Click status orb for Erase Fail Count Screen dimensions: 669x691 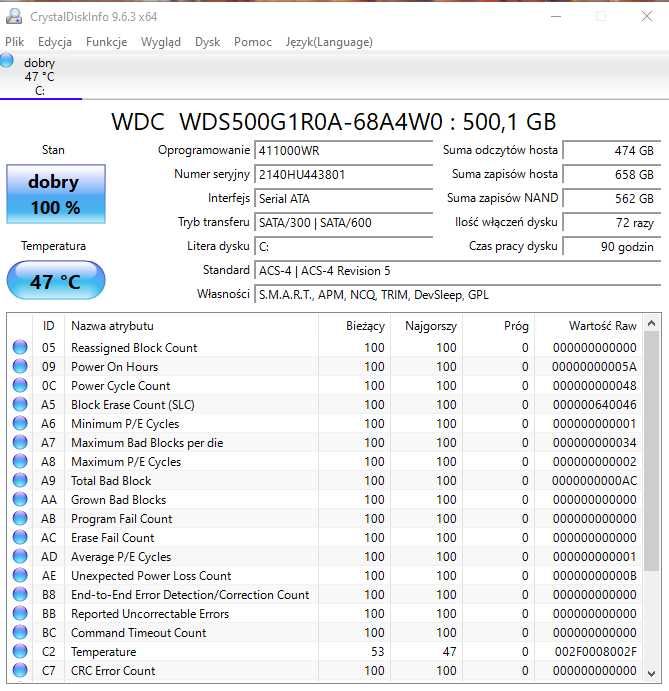[20, 537]
